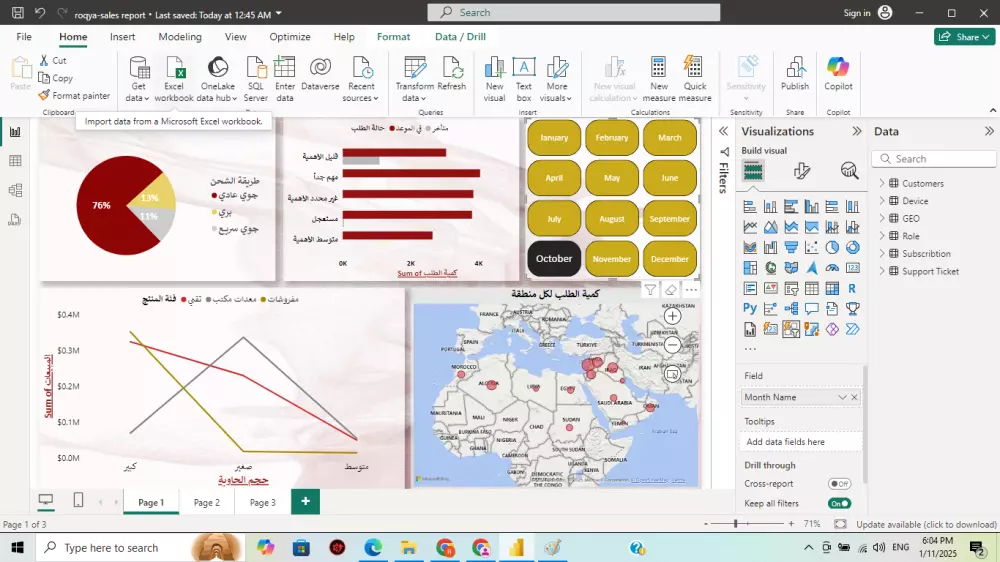
Task: Insert a Text box
Action: (524, 78)
